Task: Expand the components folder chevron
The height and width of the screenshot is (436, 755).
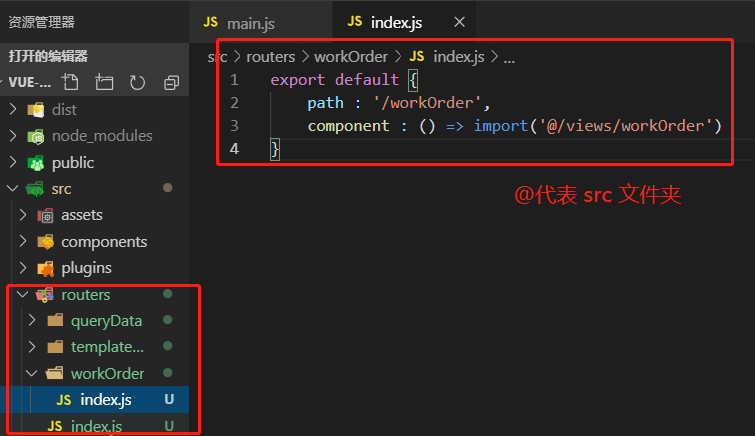Action: tap(23, 241)
